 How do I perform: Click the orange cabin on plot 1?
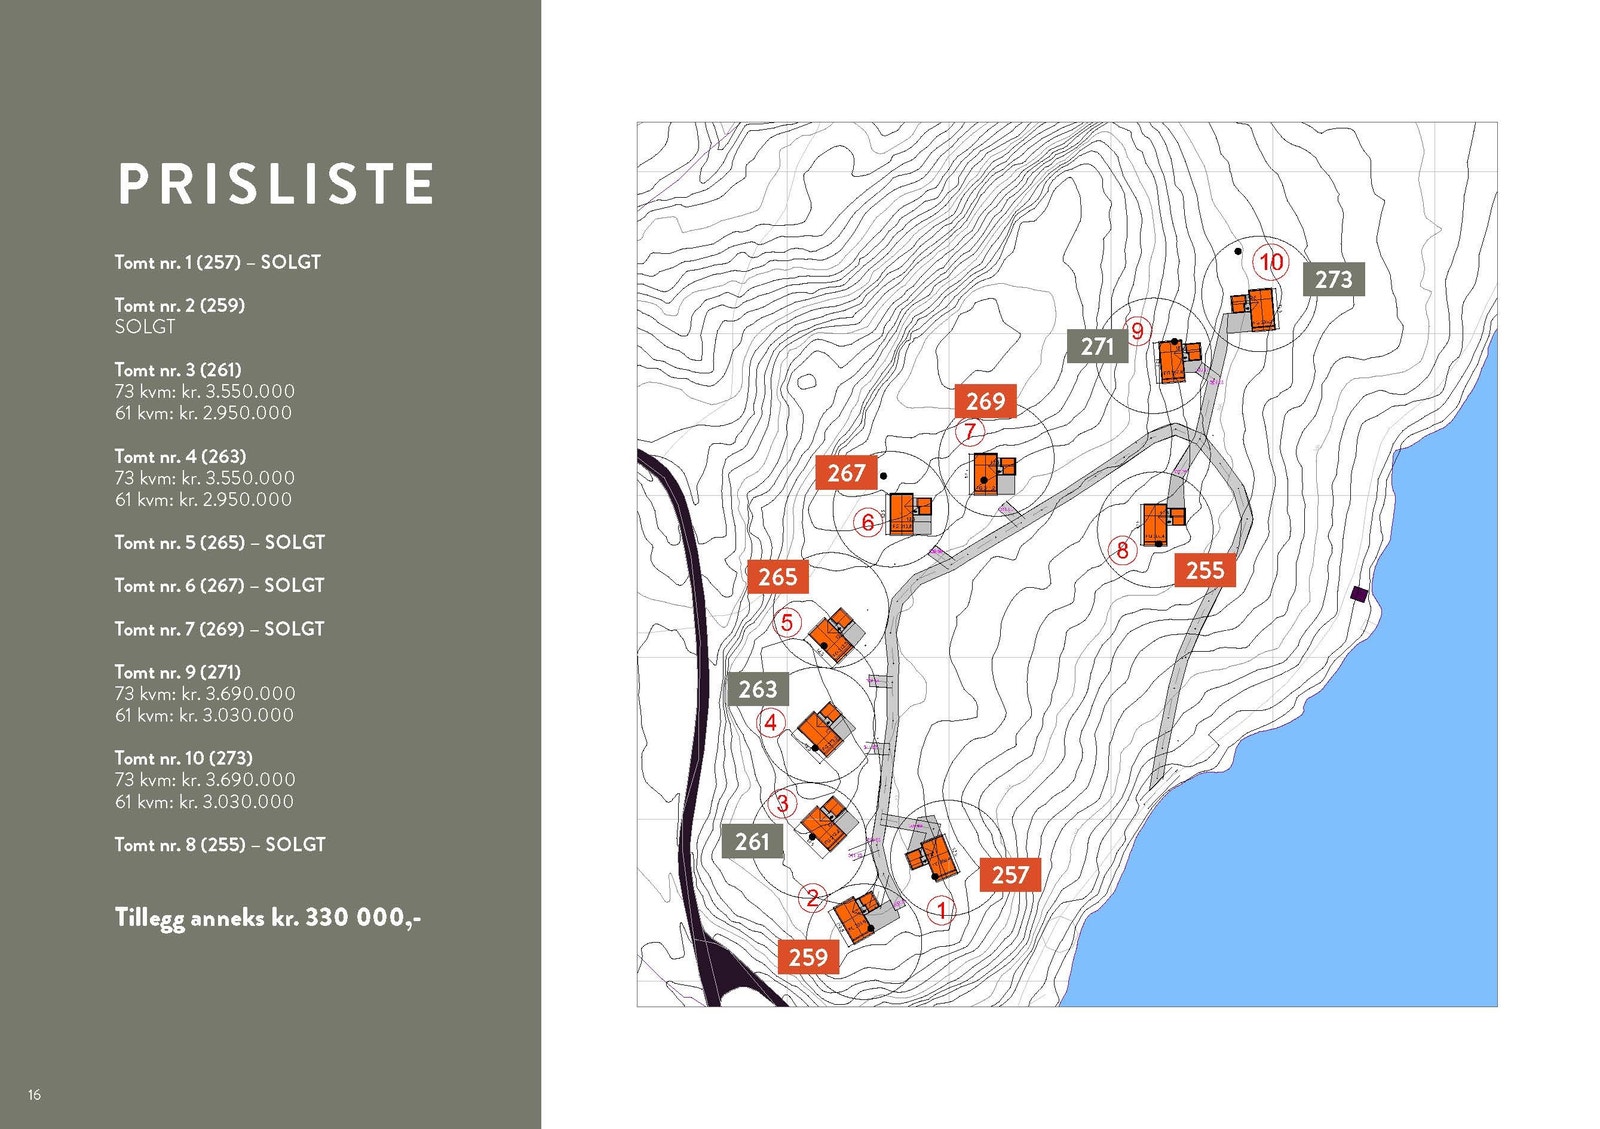(935, 857)
